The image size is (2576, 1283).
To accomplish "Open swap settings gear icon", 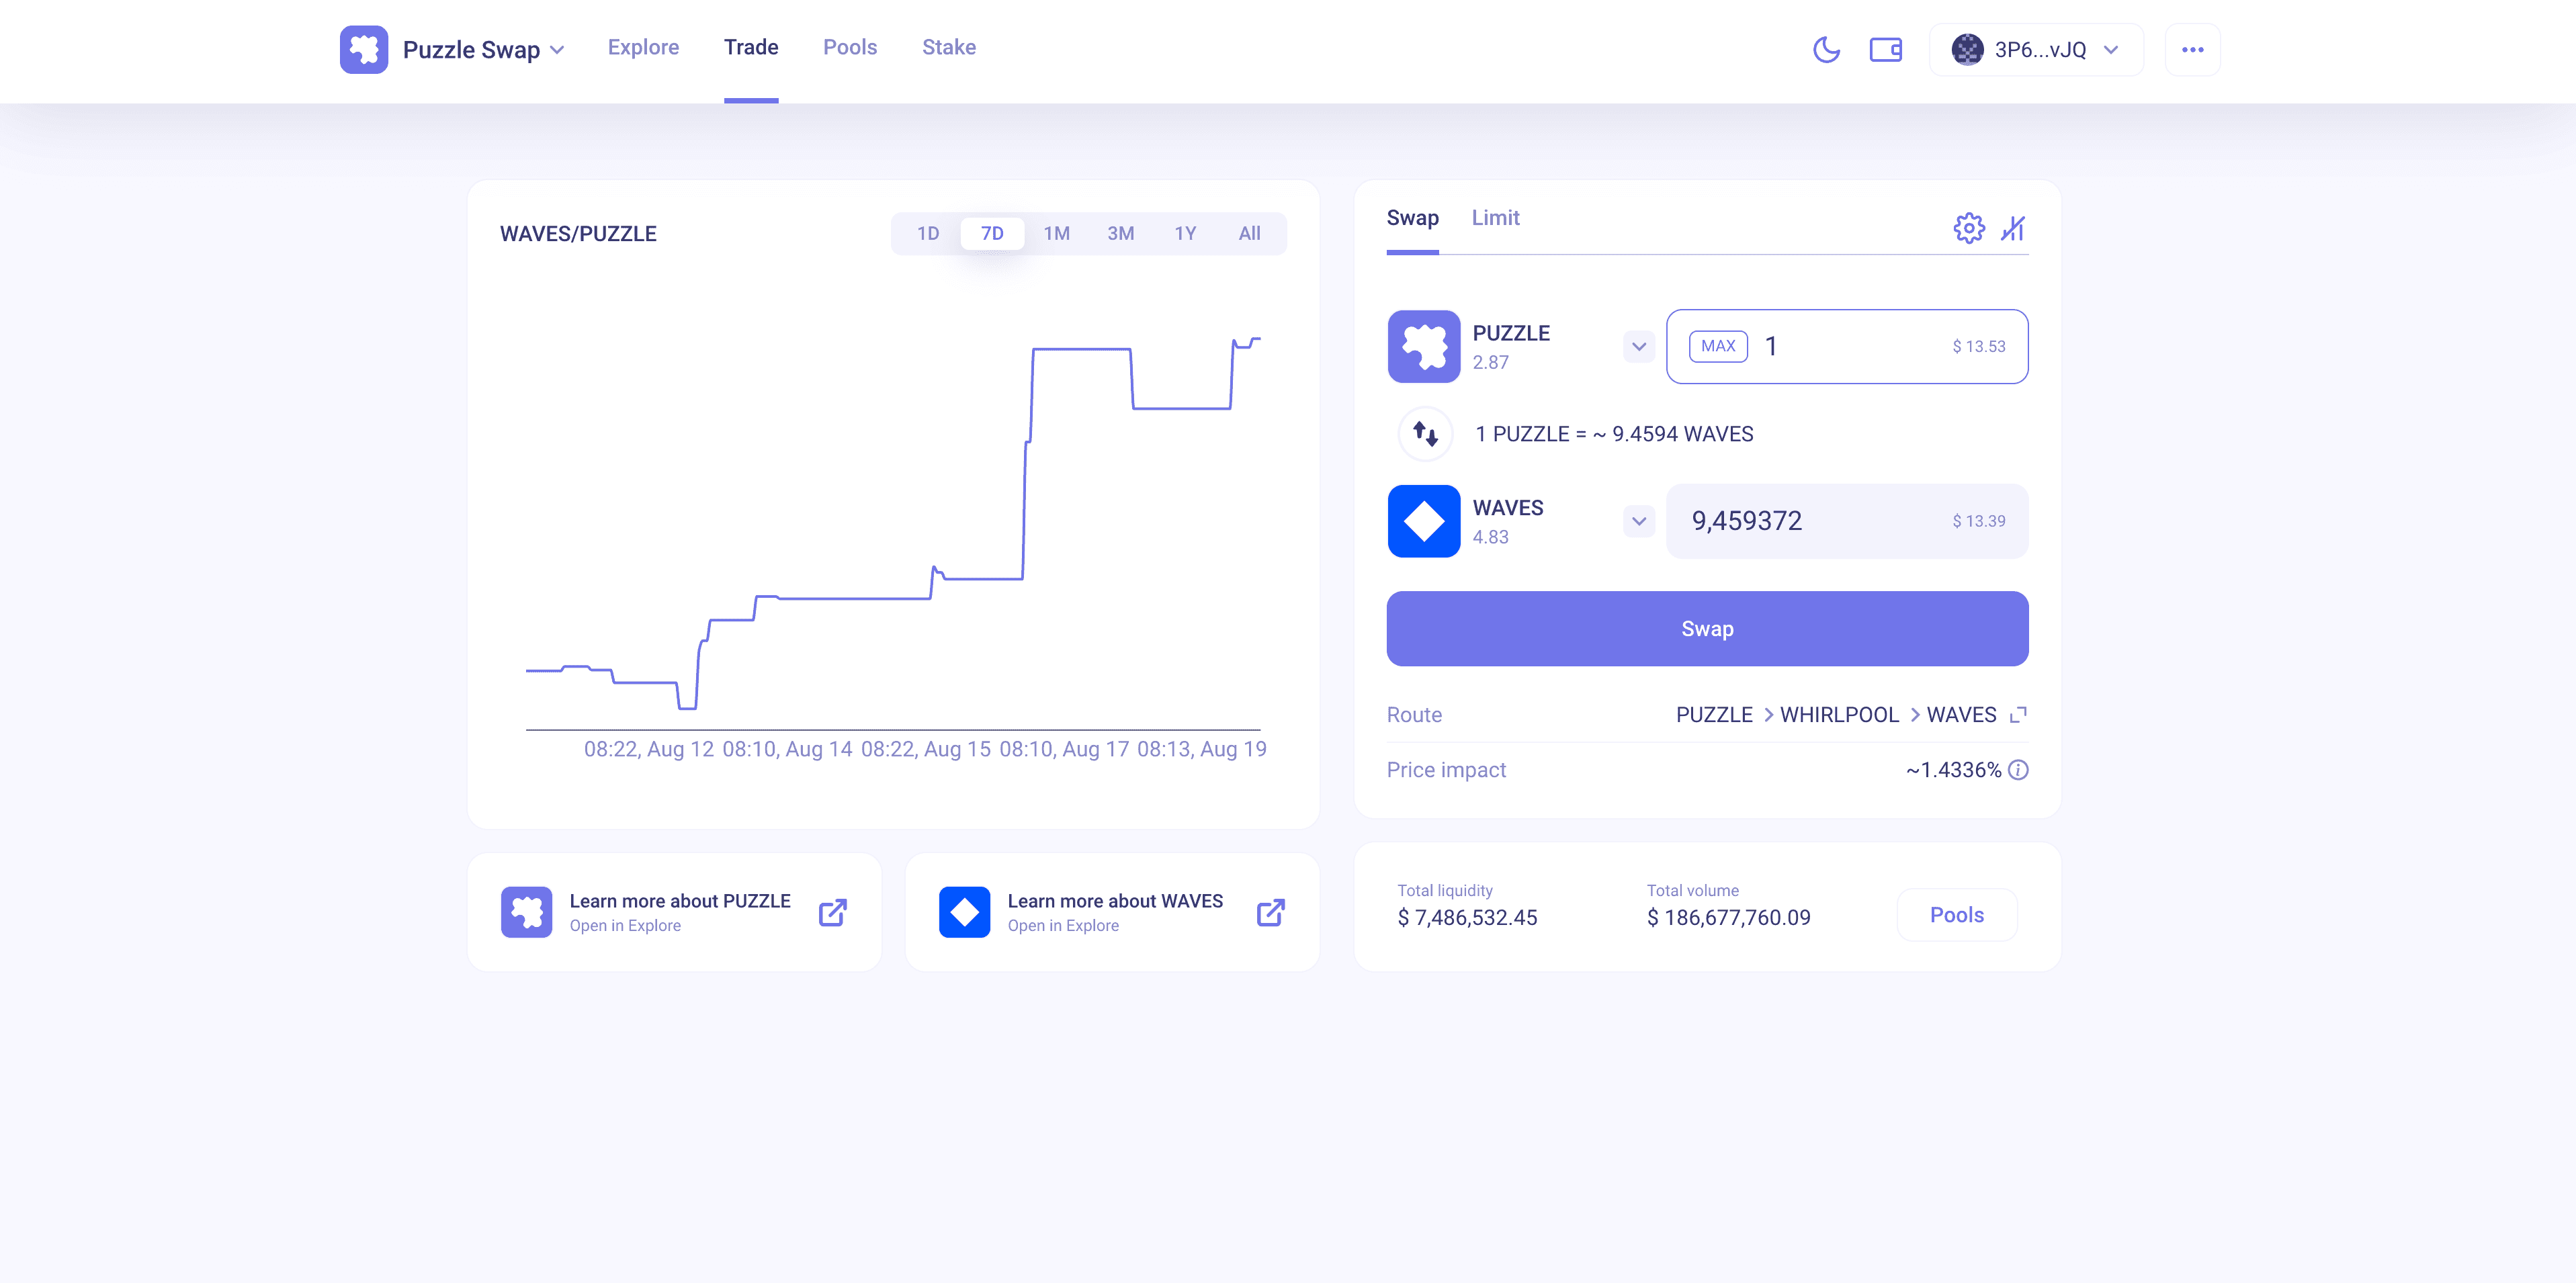I will pyautogui.click(x=1968, y=228).
